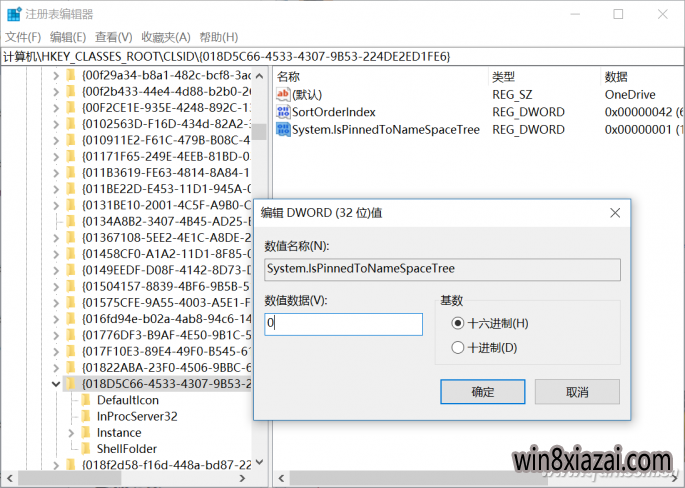This screenshot has height=488, width=685.
Task: Select folder icon of {01458CF0-A1A2-11D1
Action: click(71, 253)
